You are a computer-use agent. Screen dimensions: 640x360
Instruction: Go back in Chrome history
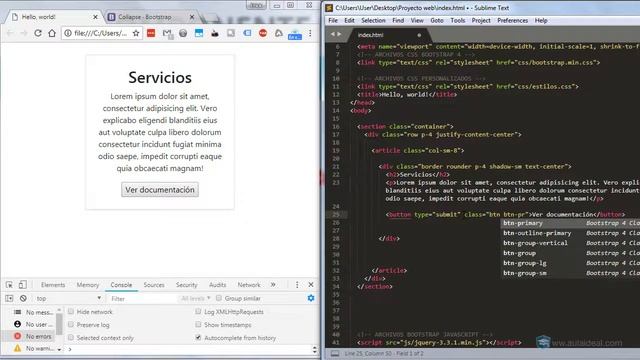click(x=10, y=33)
